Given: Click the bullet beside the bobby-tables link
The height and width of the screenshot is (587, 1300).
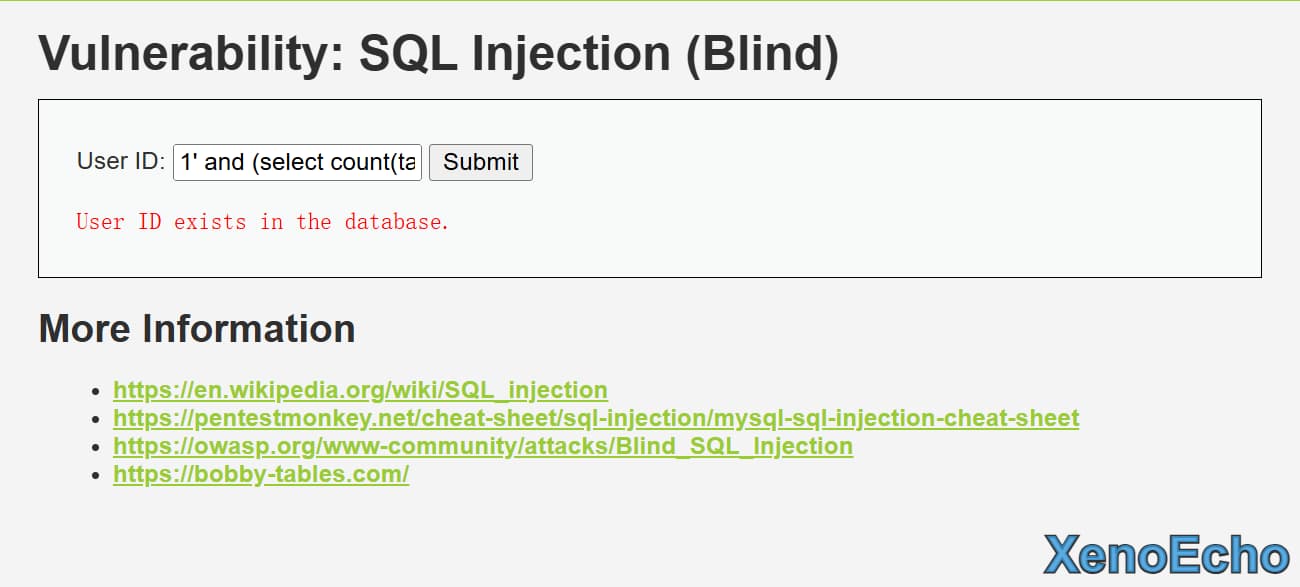Looking at the screenshot, I should point(96,475).
